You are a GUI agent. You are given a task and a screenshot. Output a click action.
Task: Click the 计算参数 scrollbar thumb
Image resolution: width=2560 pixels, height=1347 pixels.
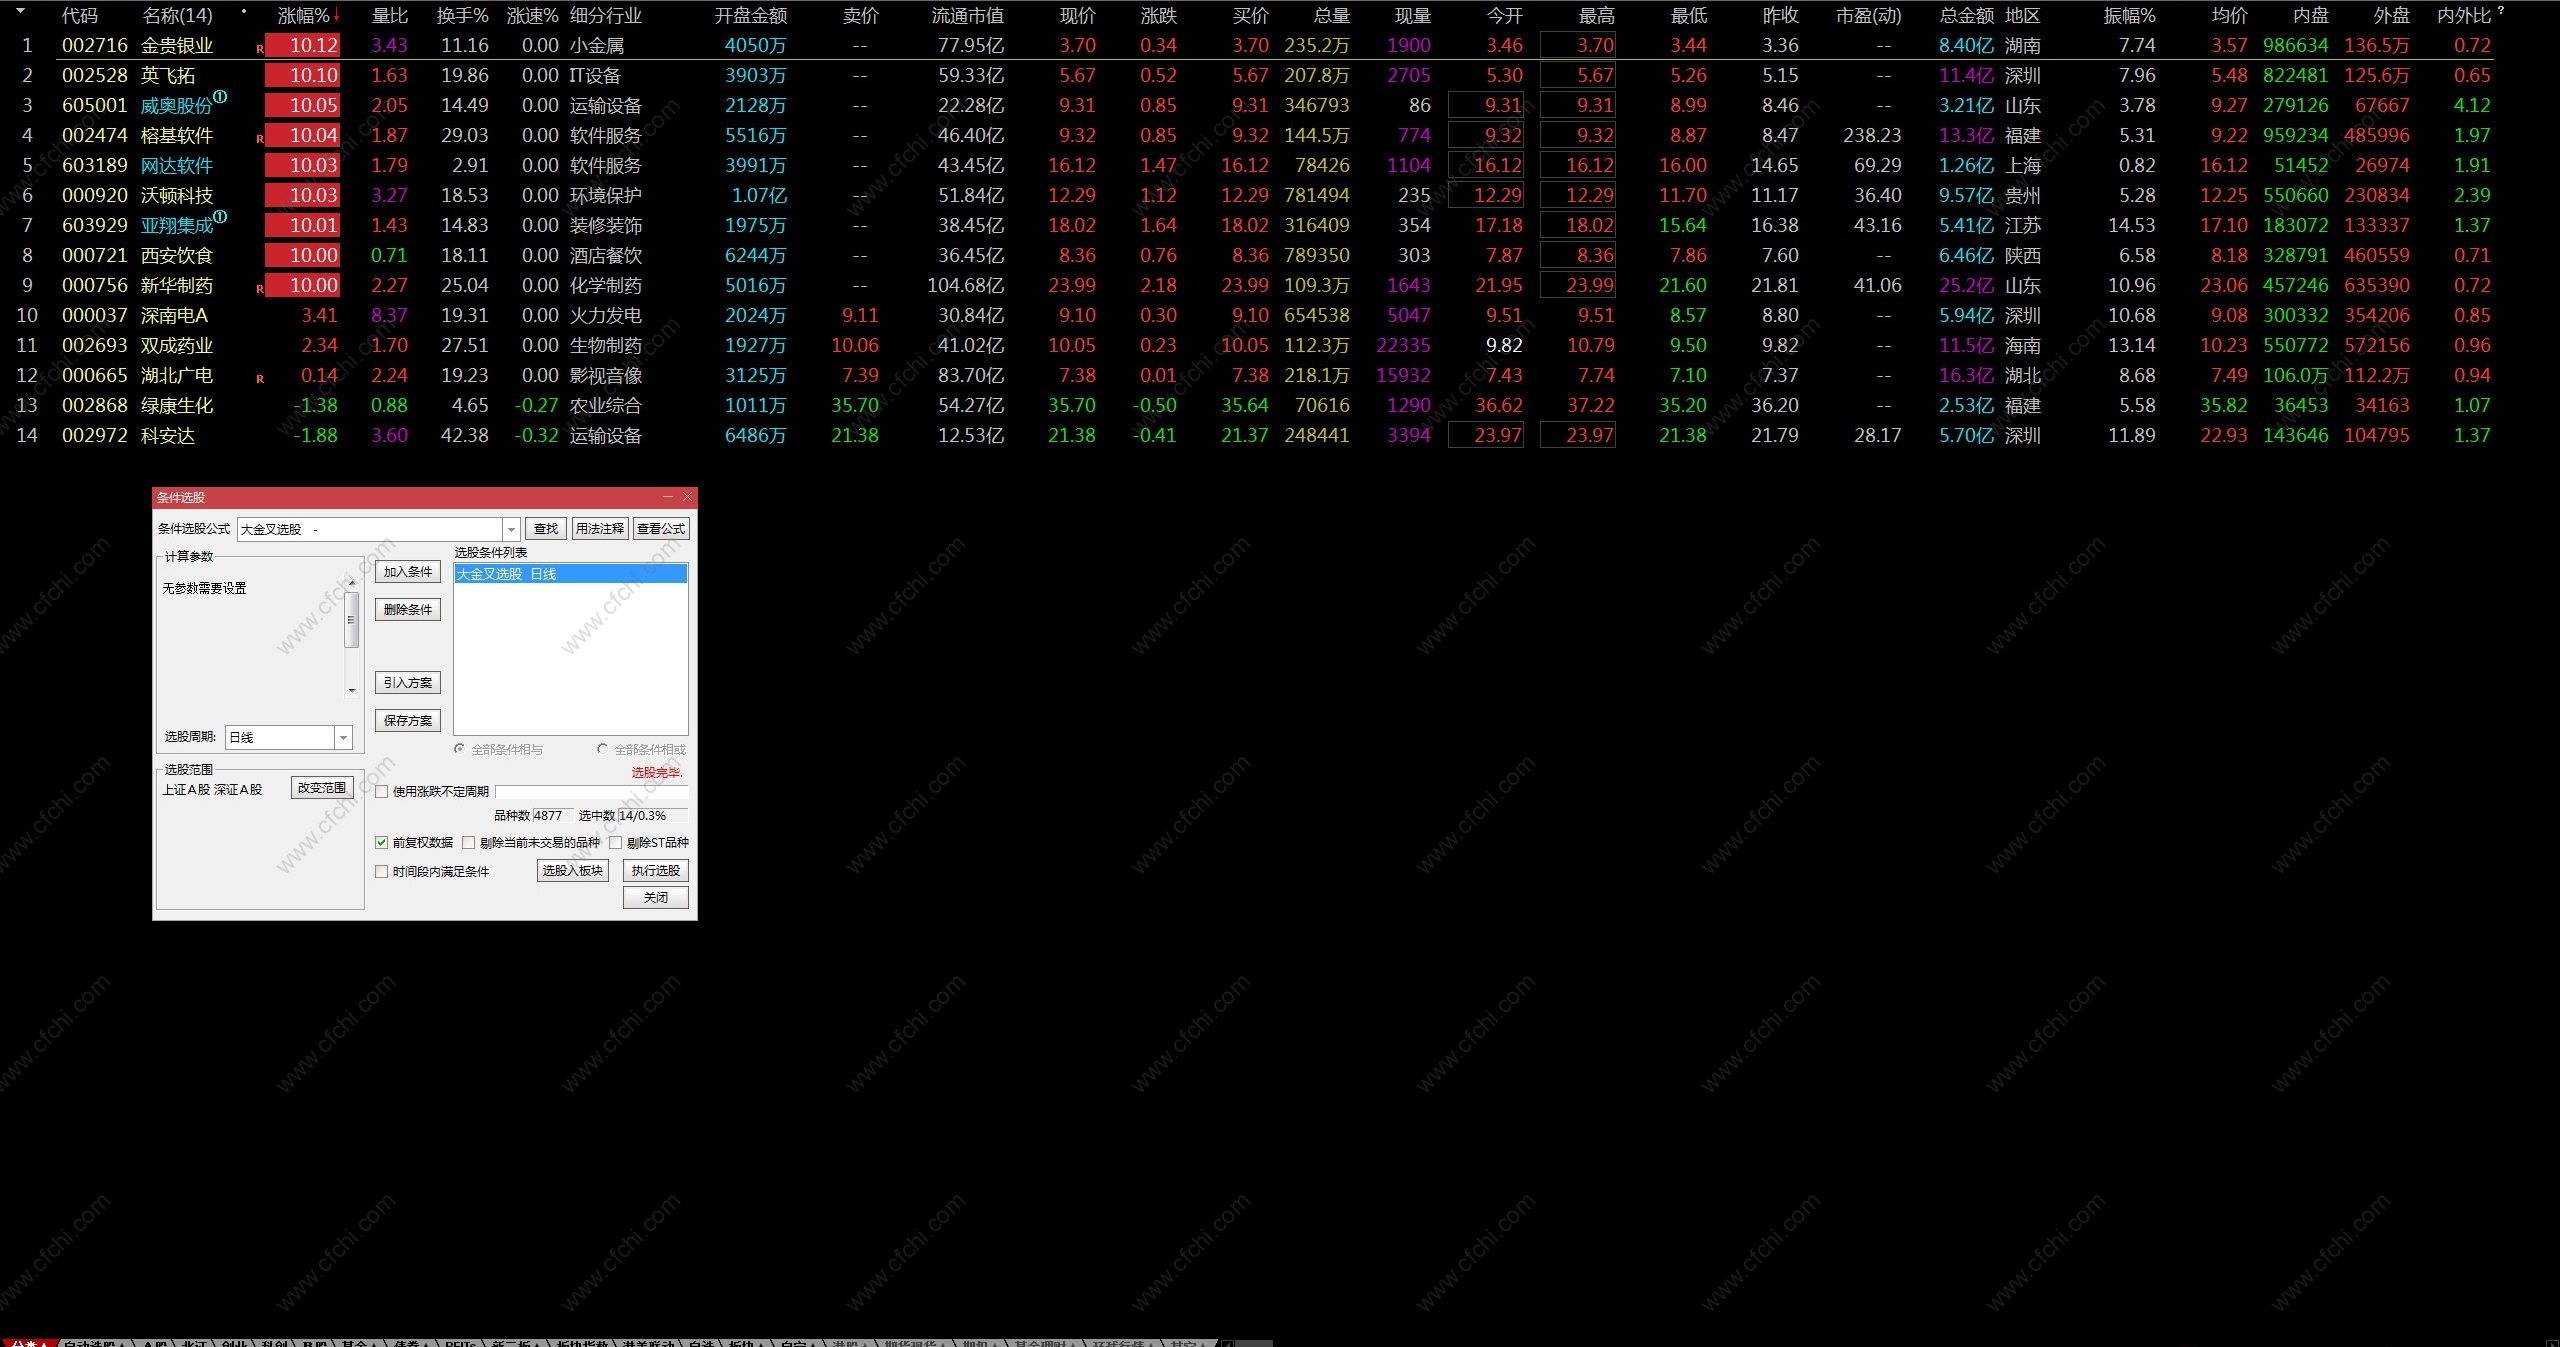click(x=351, y=620)
